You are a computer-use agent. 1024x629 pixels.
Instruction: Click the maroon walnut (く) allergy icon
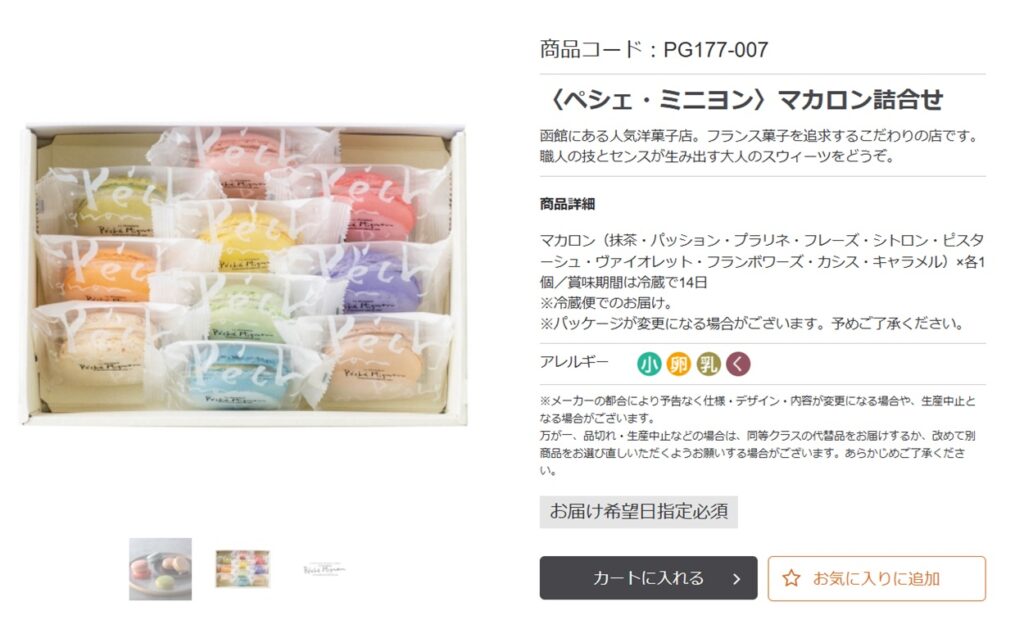point(739,364)
